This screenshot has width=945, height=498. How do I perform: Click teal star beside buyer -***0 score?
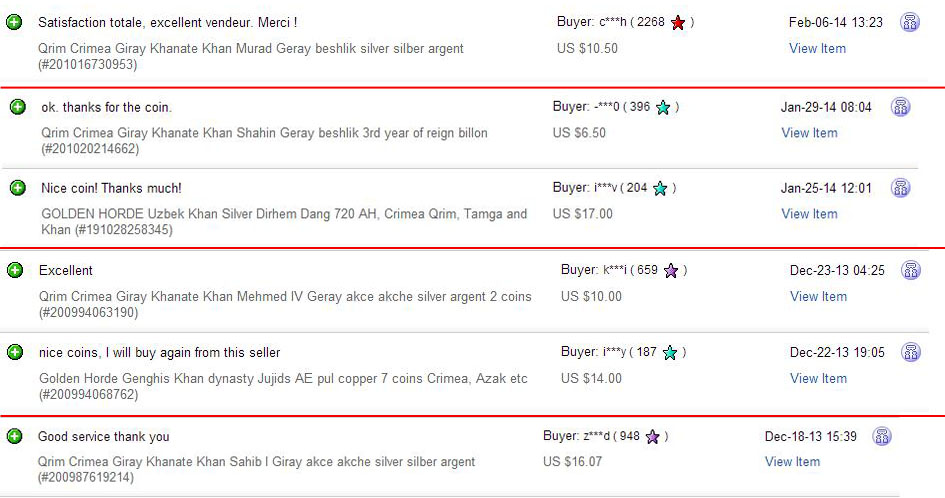point(662,107)
